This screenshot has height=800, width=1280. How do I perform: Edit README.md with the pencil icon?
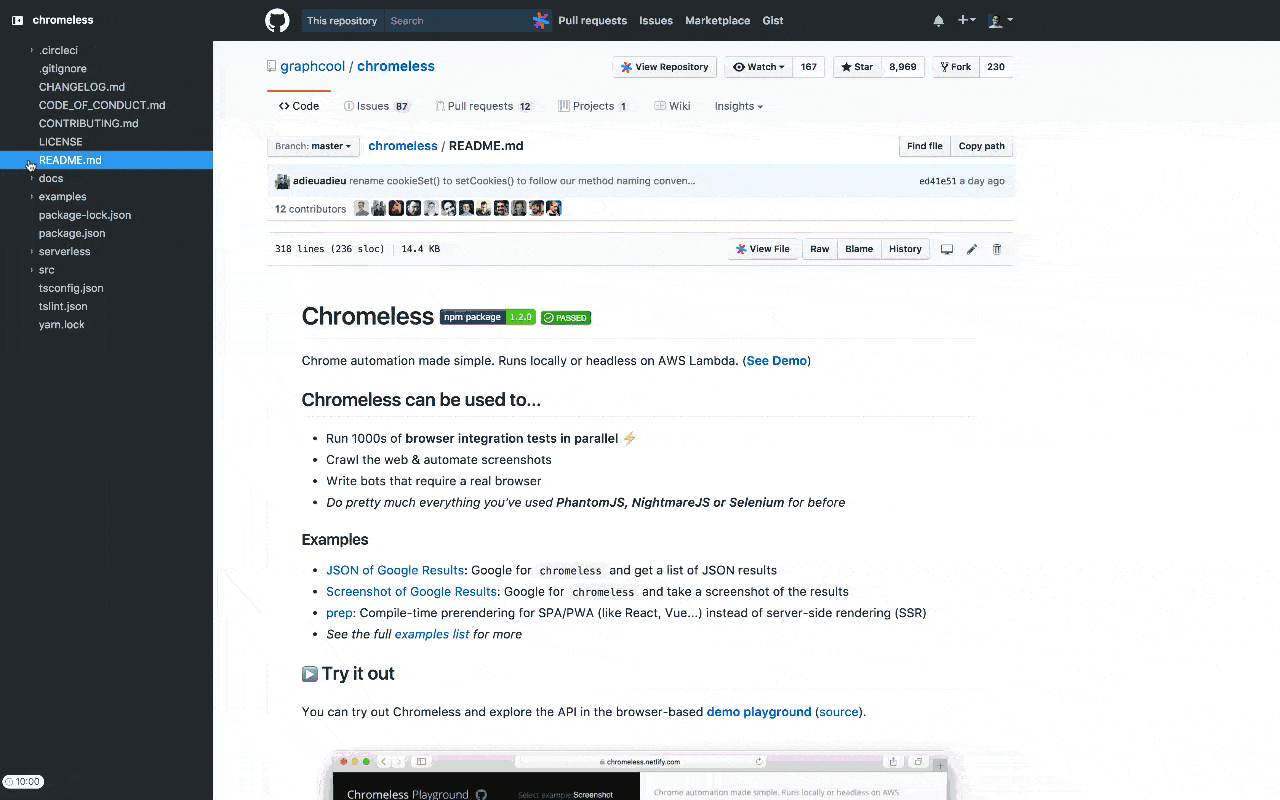pyautogui.click(x=971, y=248)
